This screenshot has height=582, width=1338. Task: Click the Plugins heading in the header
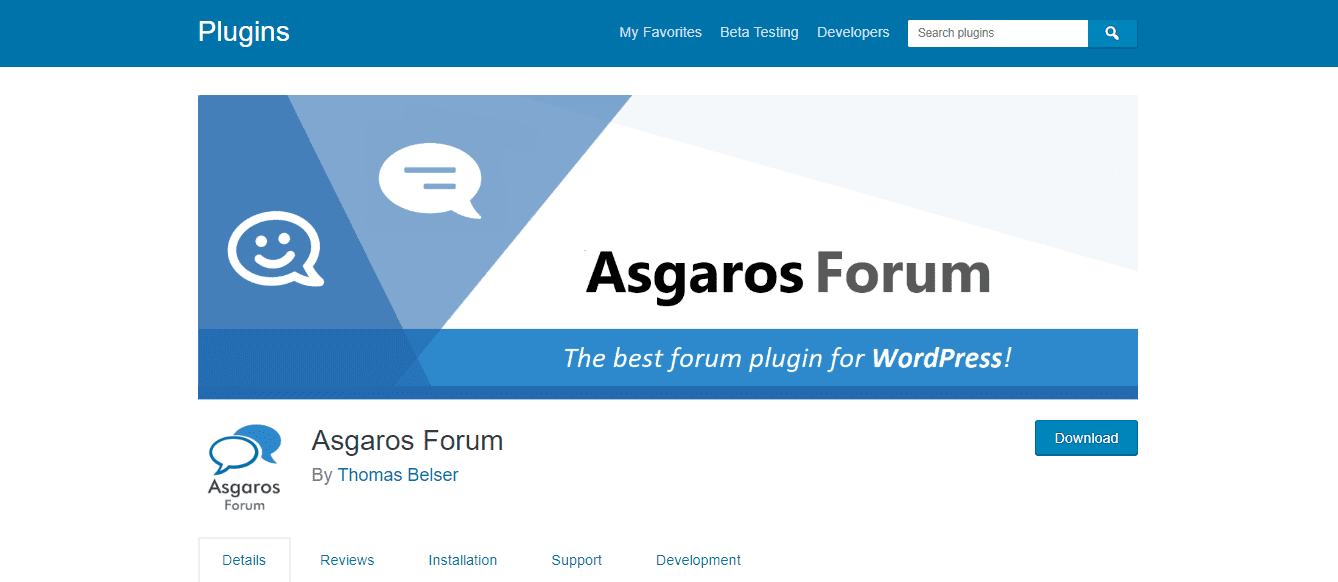click(x=244, y=32)
